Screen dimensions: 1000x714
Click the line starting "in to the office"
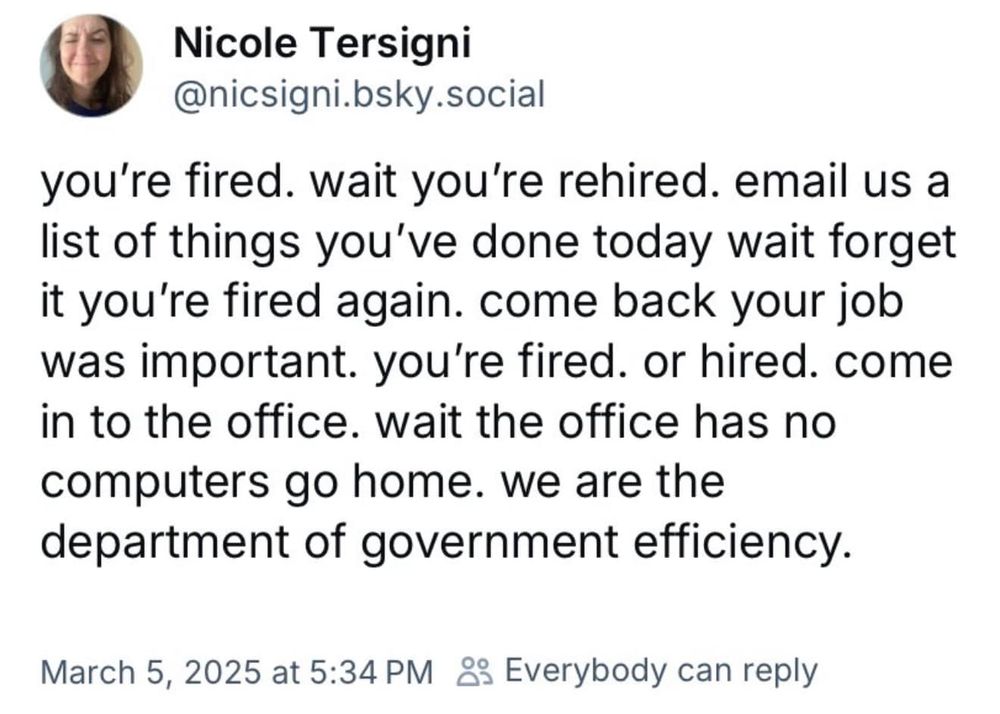(438, 422)
